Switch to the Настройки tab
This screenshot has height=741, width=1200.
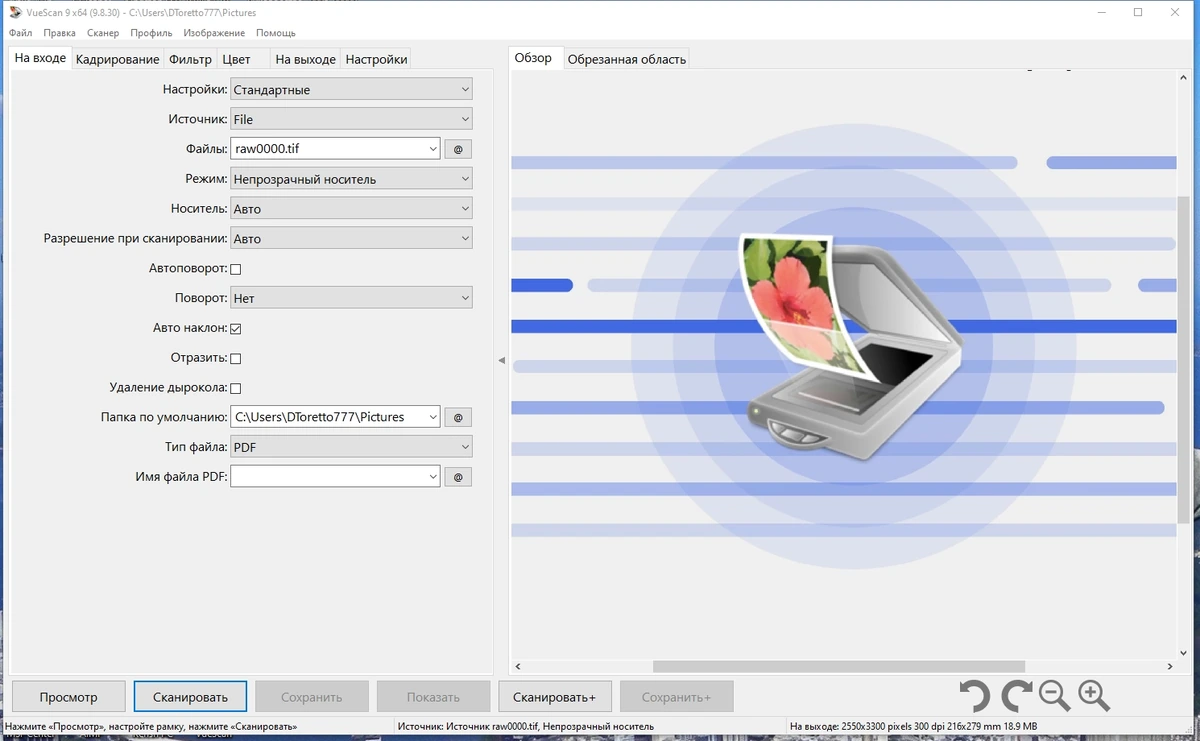point(376,59)
